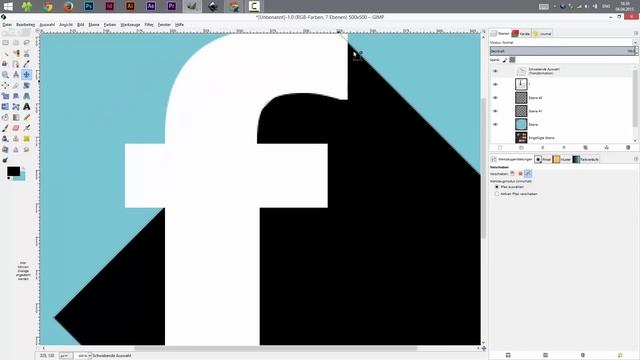This screenshot has height=360, width=640.
Task: Switch to the Farbverläufe tab
Action: click(586, 160)
